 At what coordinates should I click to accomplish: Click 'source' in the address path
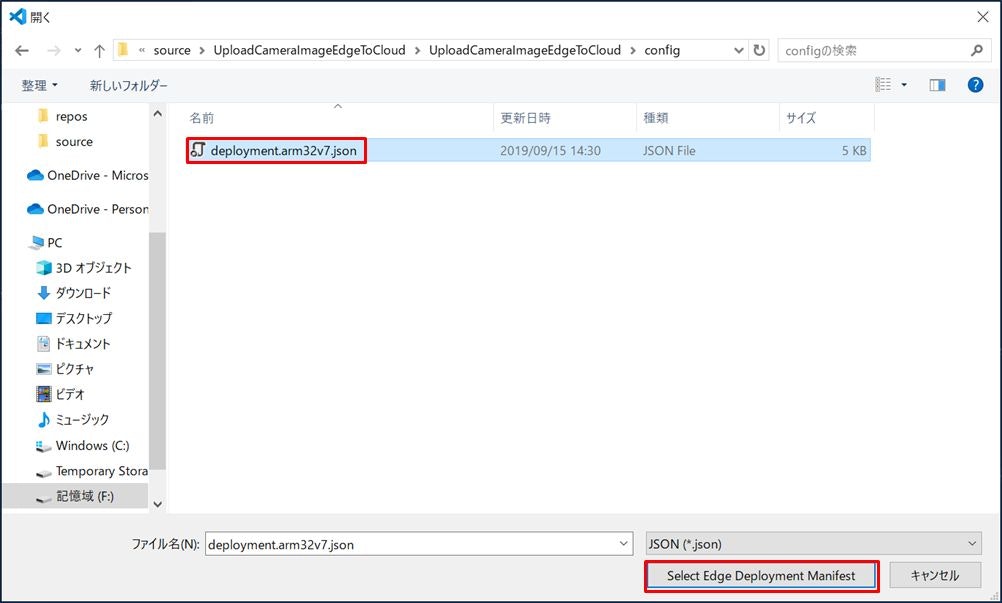[x=172, y=50]
